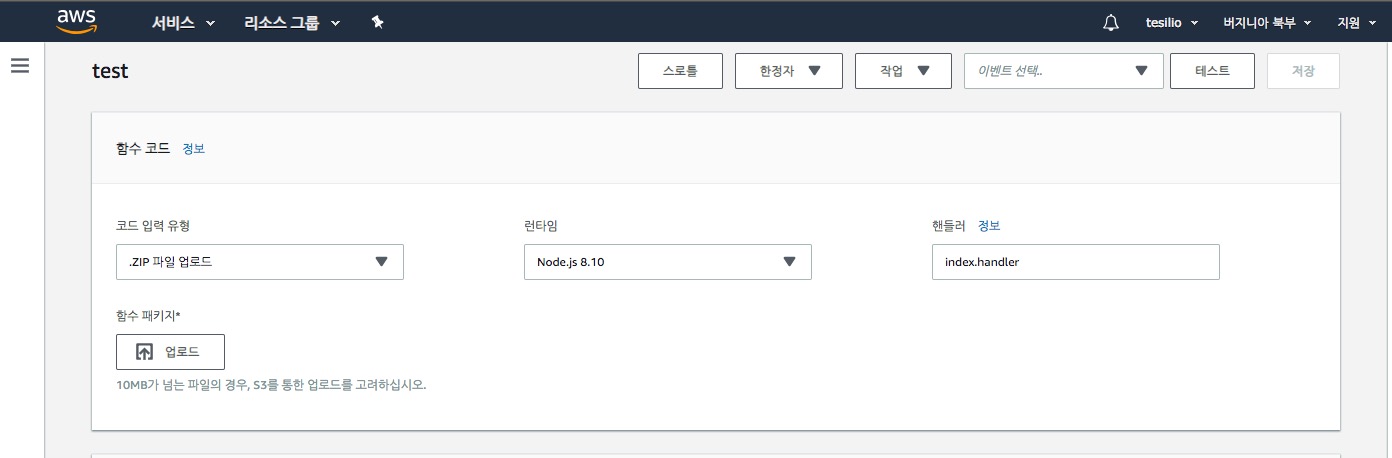The image size is (1392, 458).
Task: Click the index.handler input field
Action: coord(1075,262)
